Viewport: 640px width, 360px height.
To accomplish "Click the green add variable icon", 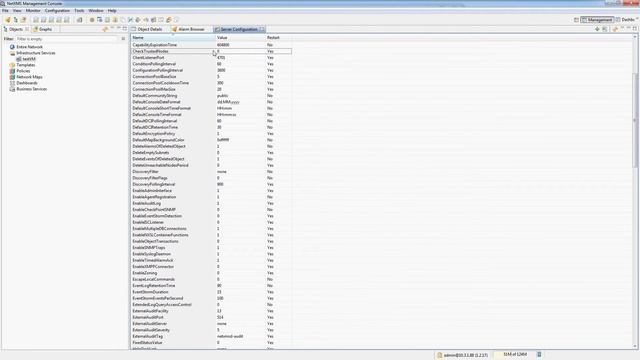I will pyautogui.click(x=597, y=29).
